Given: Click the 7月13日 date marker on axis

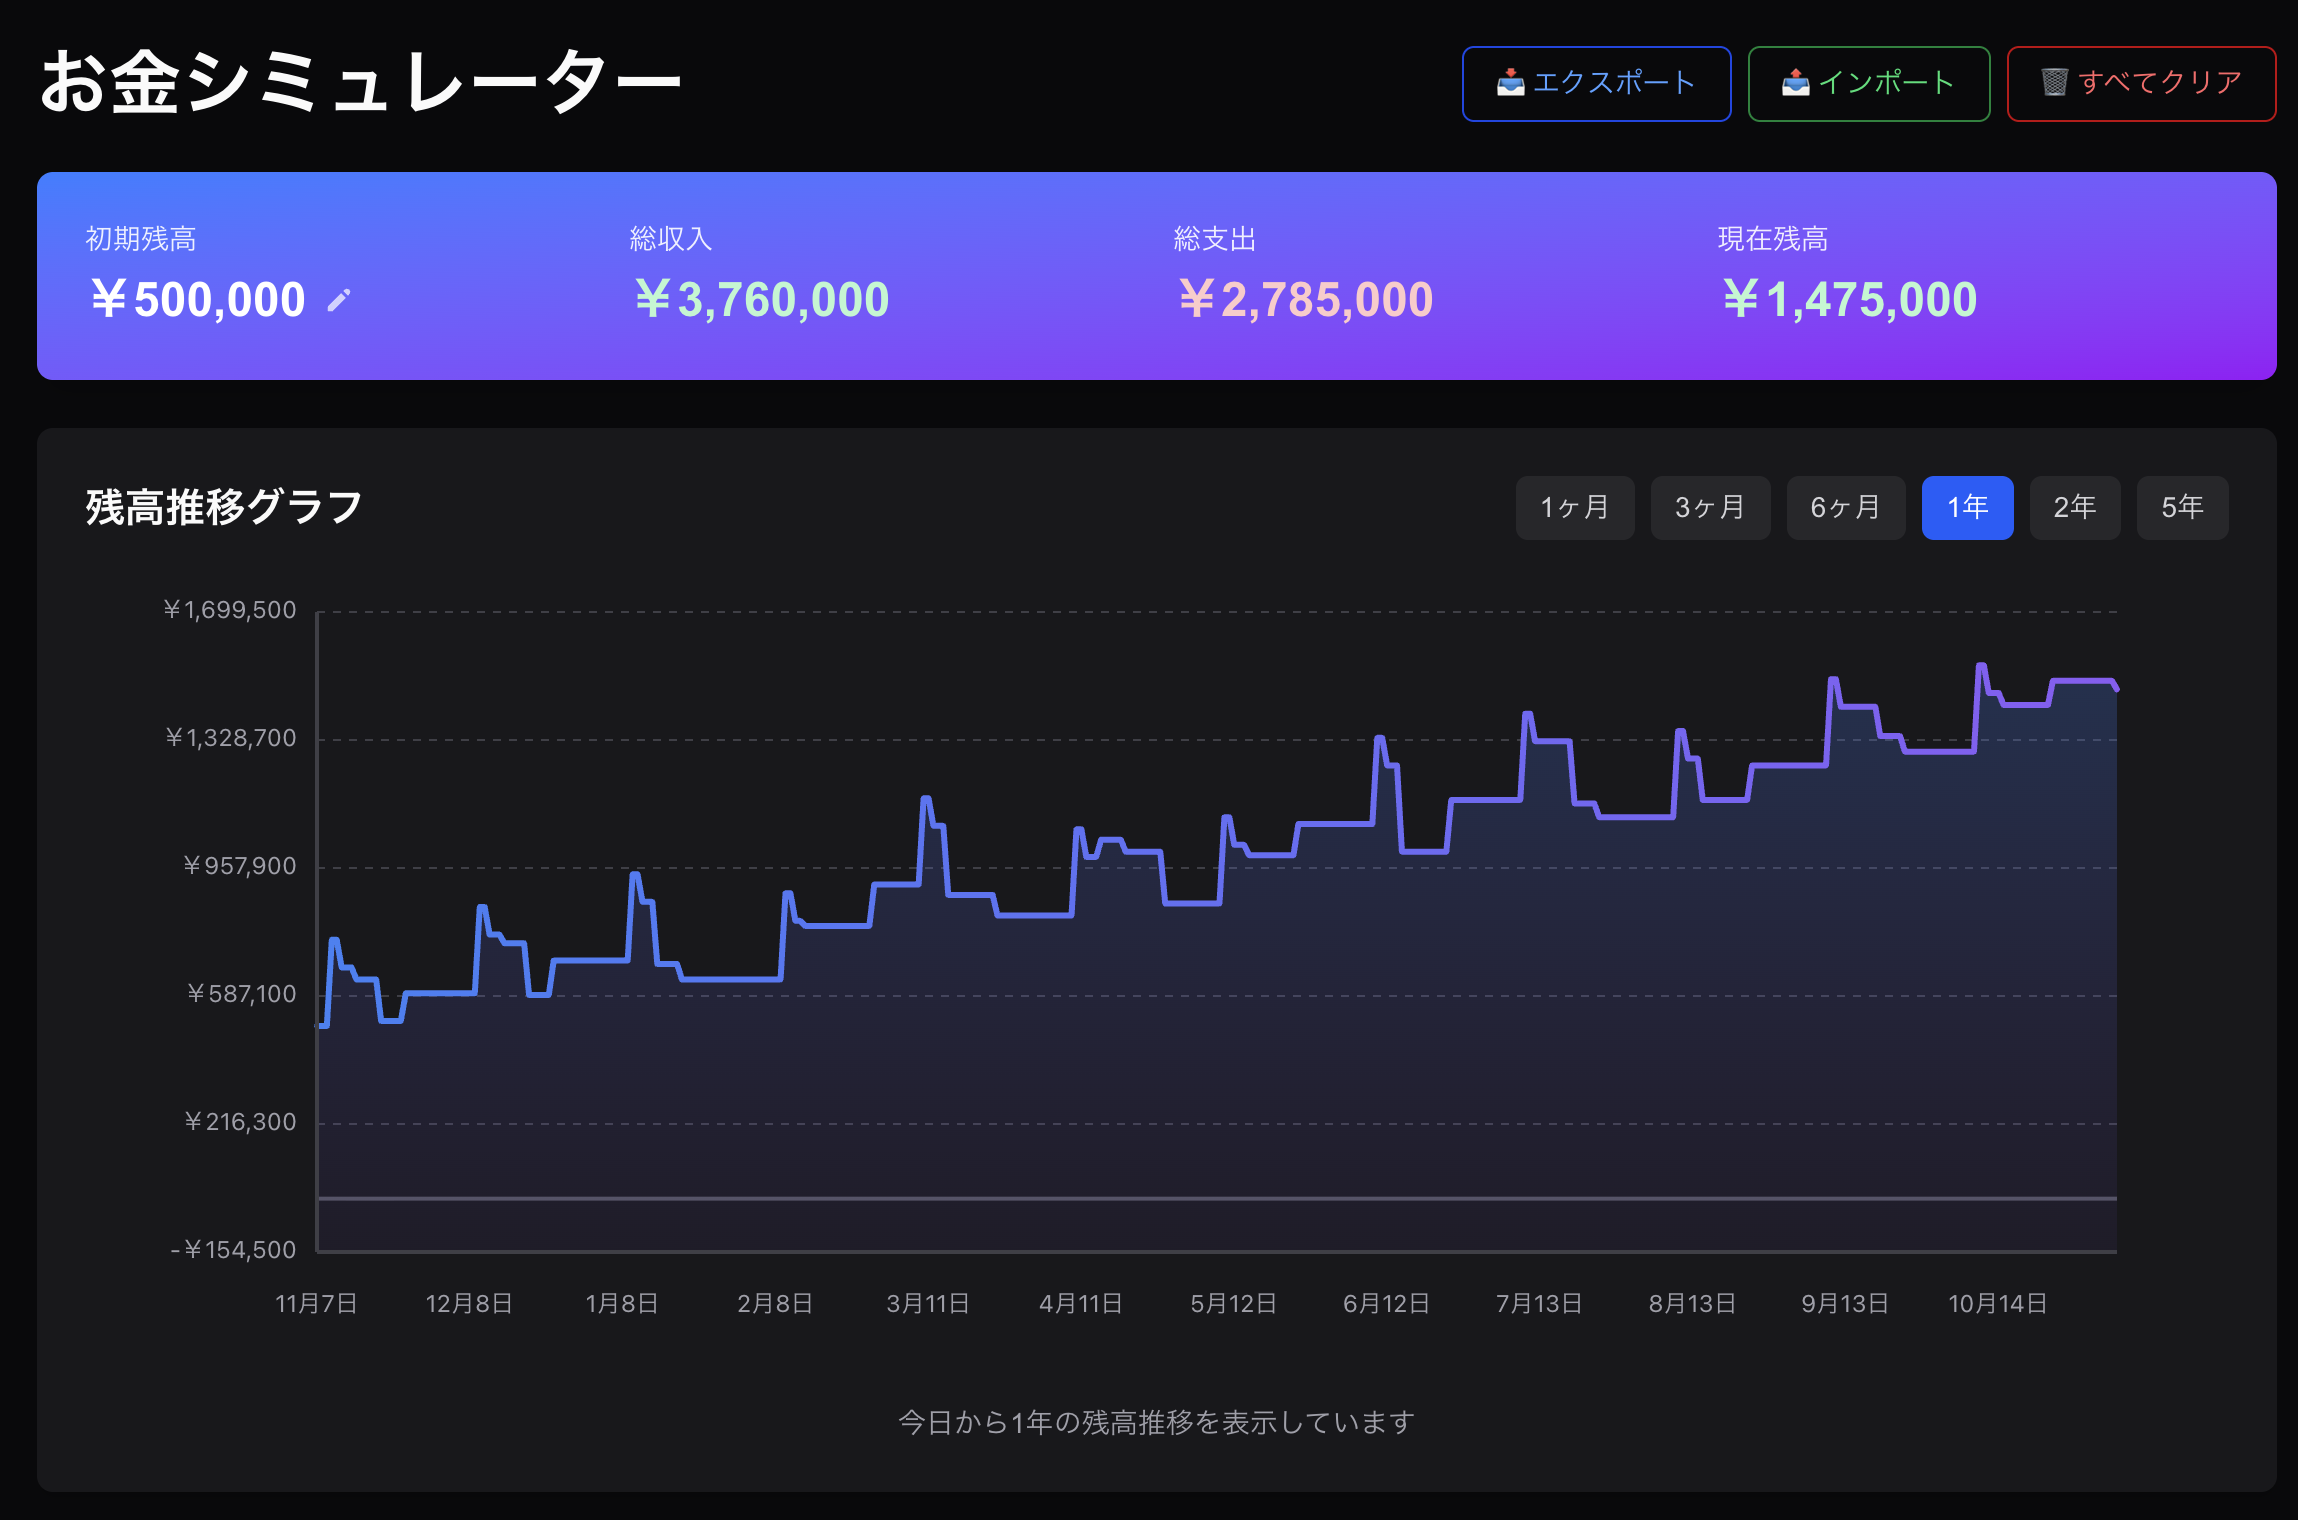Looking at the screenshot, I should point(1538,1304).
